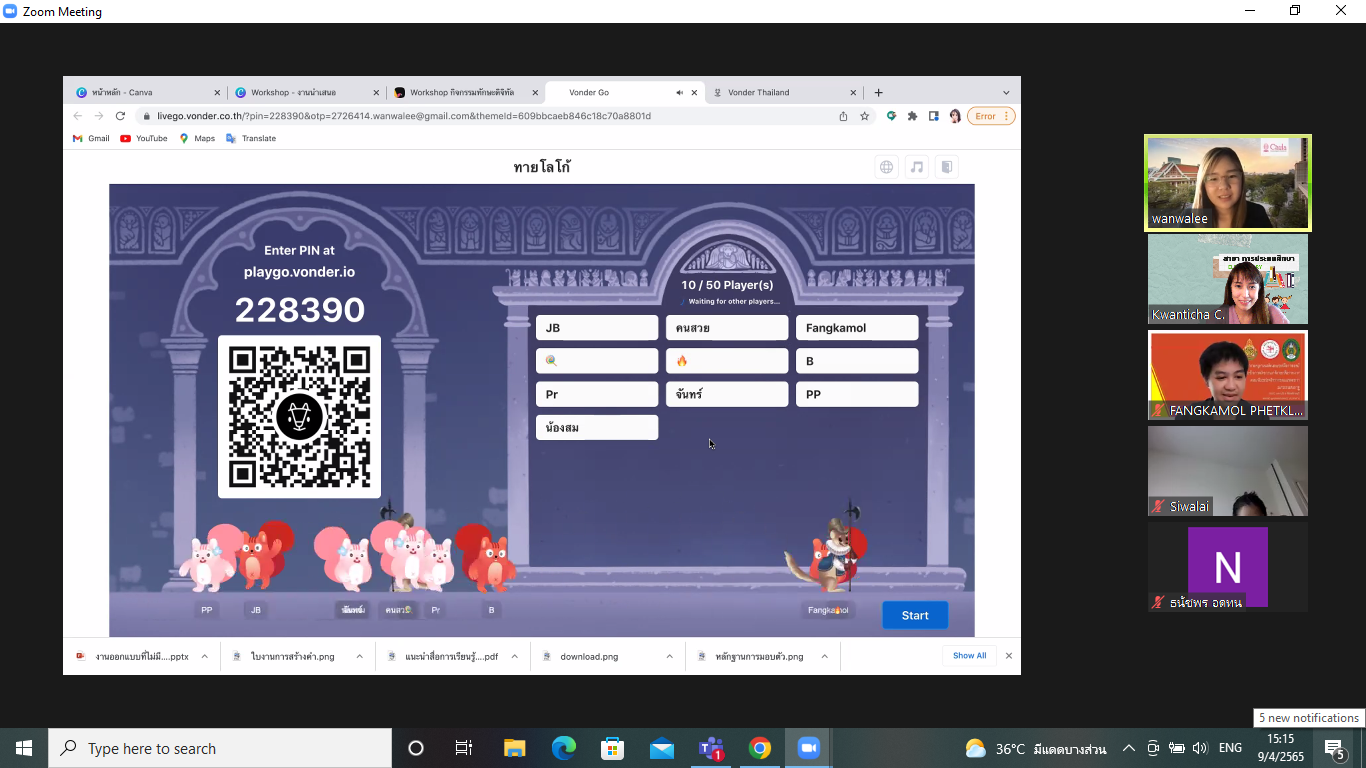Switch to หน้าหลัก - Canva tab

pyautogui.click(x=148, y=92)
